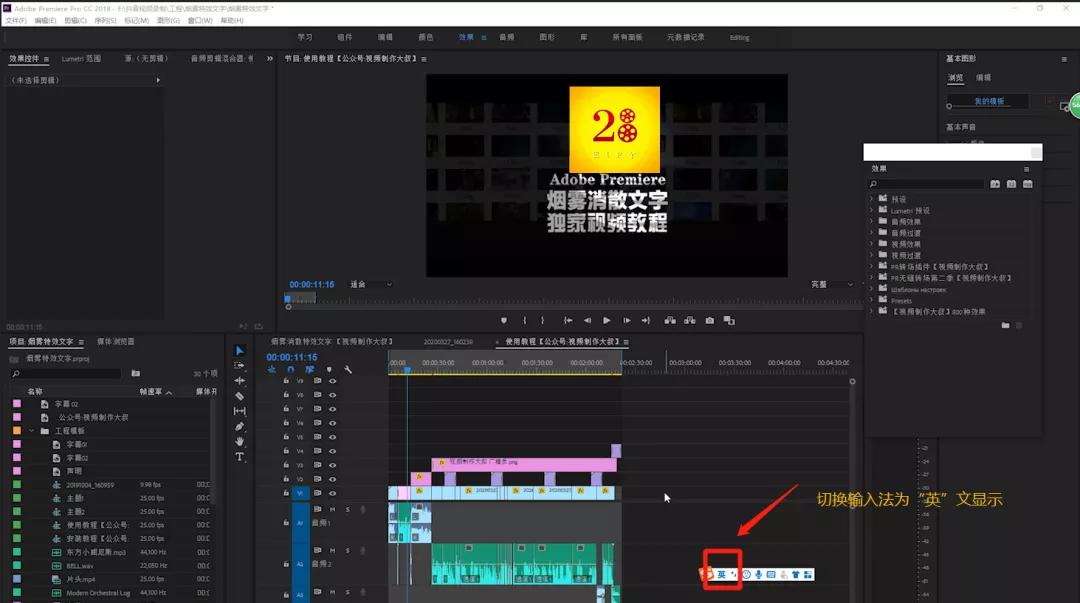Select the Razor tool
1080x603 pixels.
click(x=240, y=396)
